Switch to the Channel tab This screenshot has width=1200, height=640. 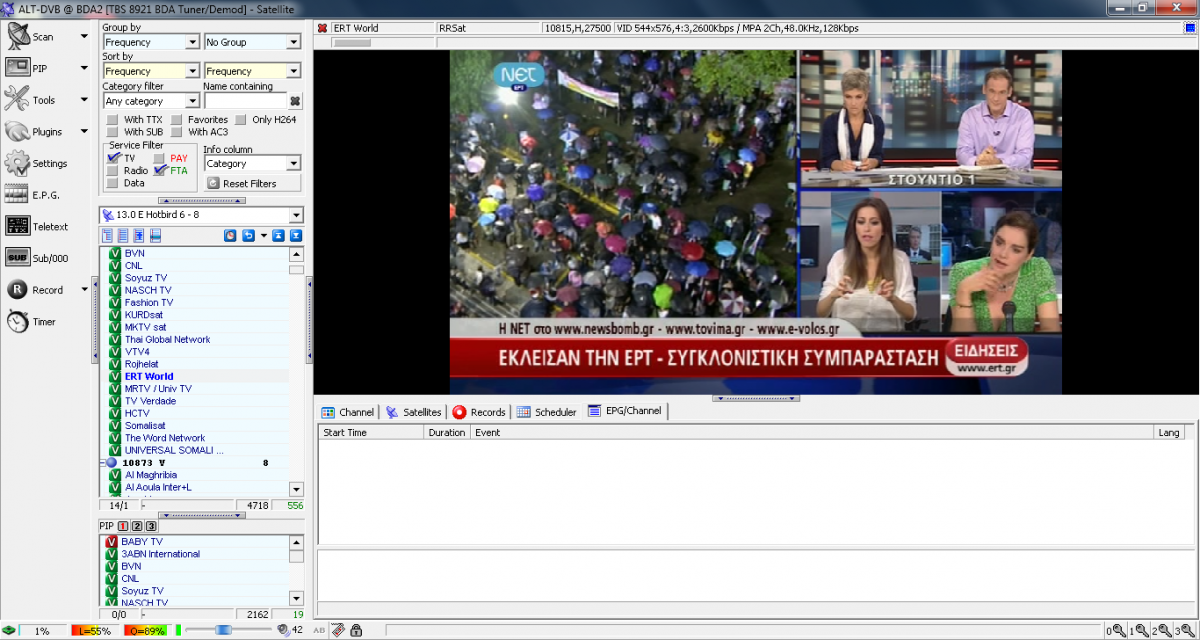[348, 412]
